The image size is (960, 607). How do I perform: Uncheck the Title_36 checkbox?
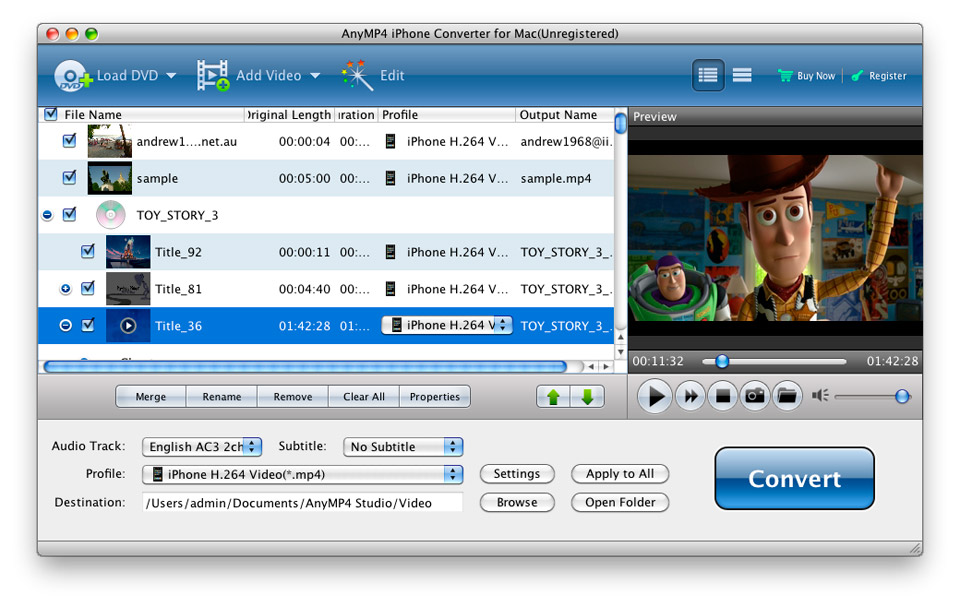[88, 325]
